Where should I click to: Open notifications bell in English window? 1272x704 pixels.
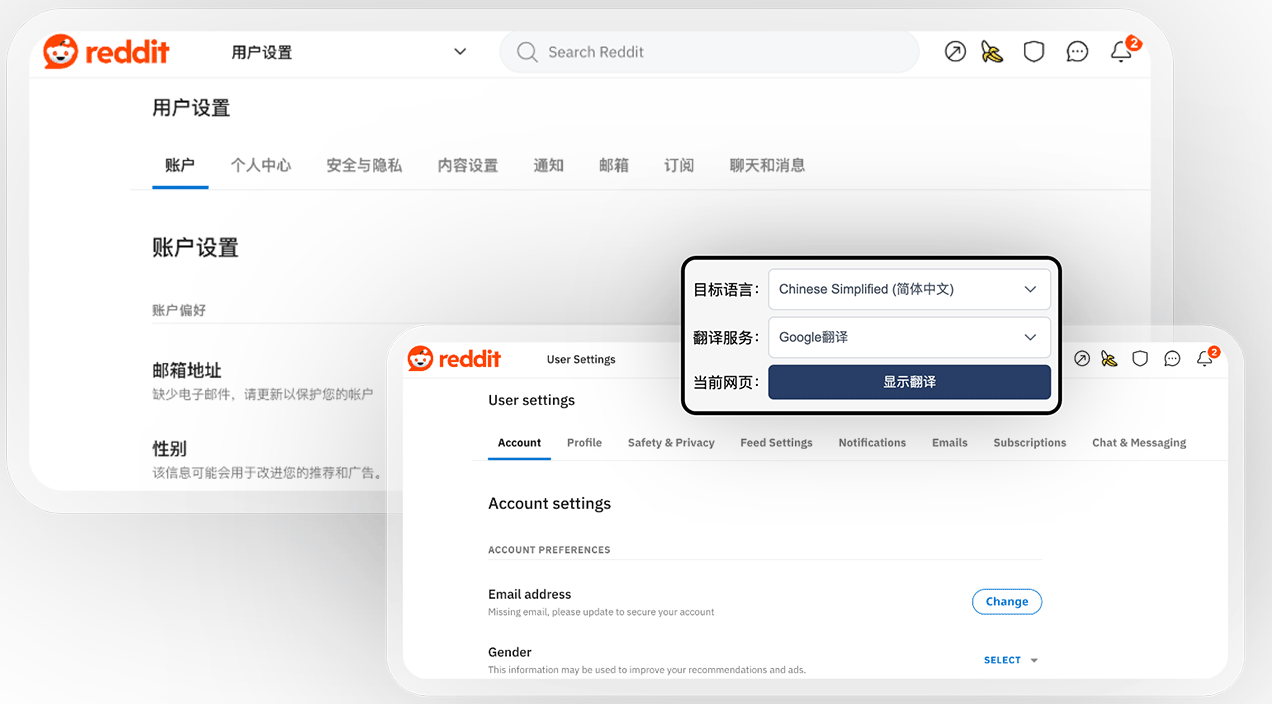[x=1205, y=359]
